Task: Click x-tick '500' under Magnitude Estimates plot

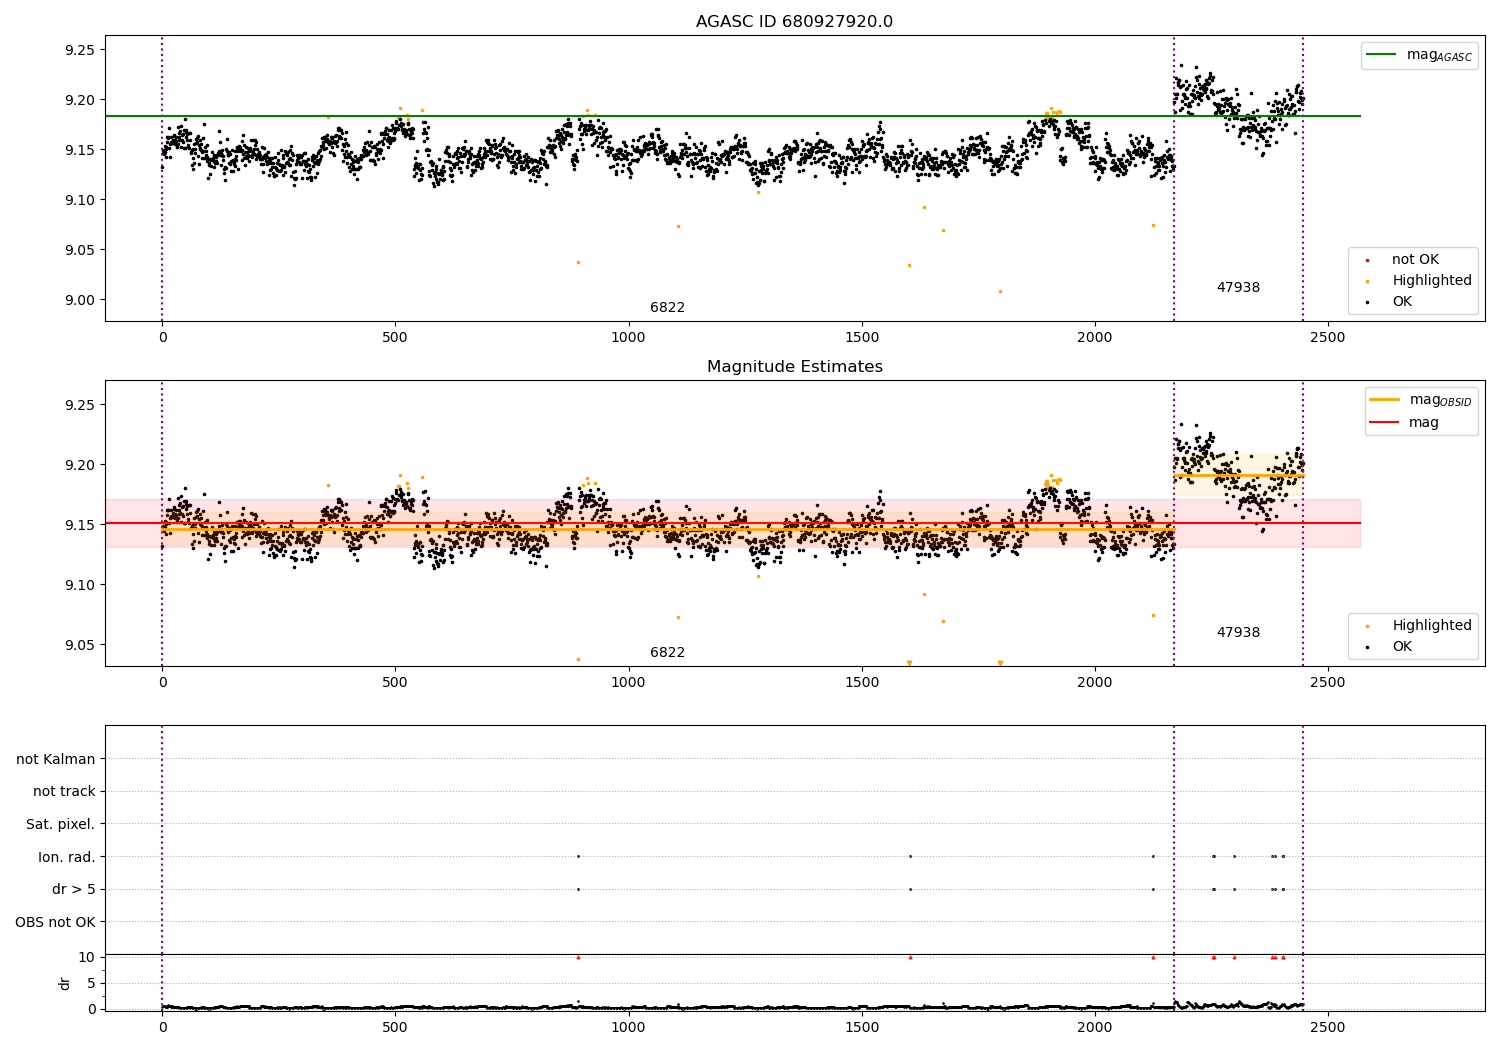Action: pyautogui.click(x=395, y=682)
